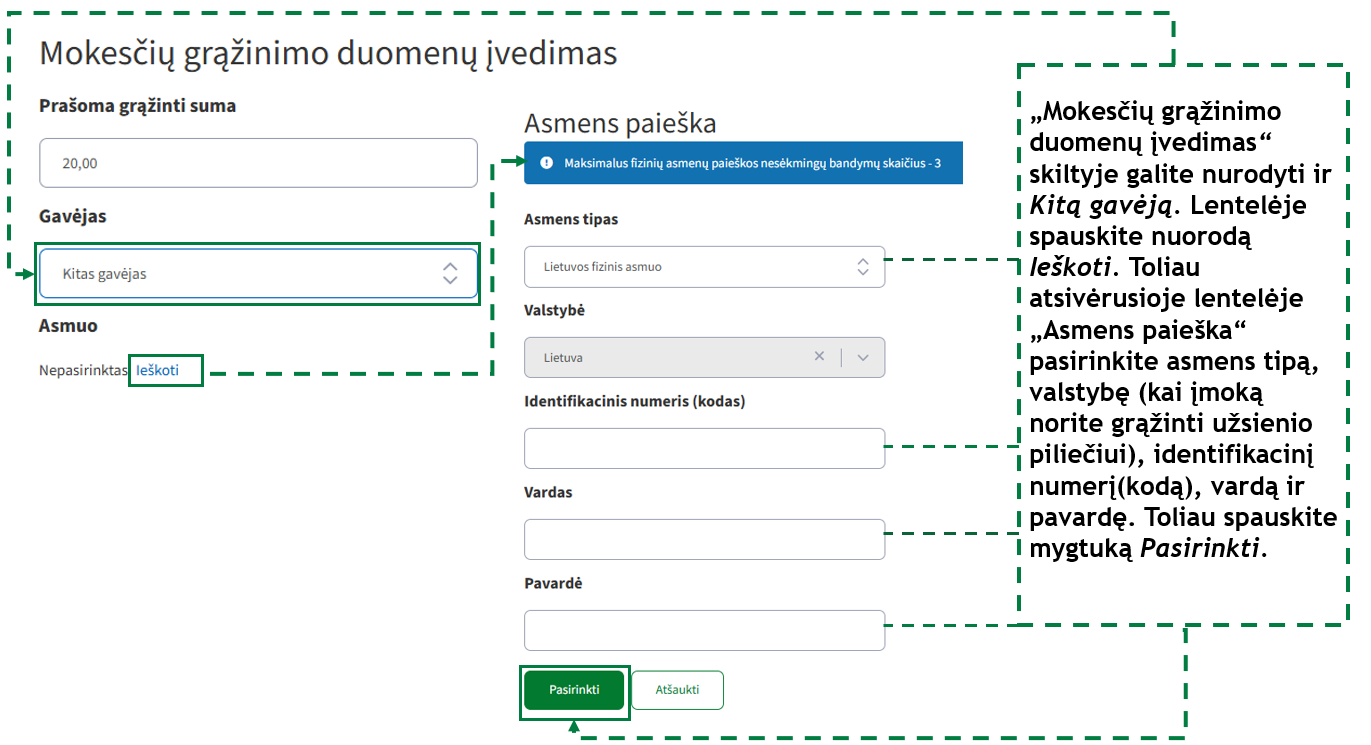Click the green arrowhead pointing at Kitas gavėjas
The image size is (1371, 745).
point(25,274)
